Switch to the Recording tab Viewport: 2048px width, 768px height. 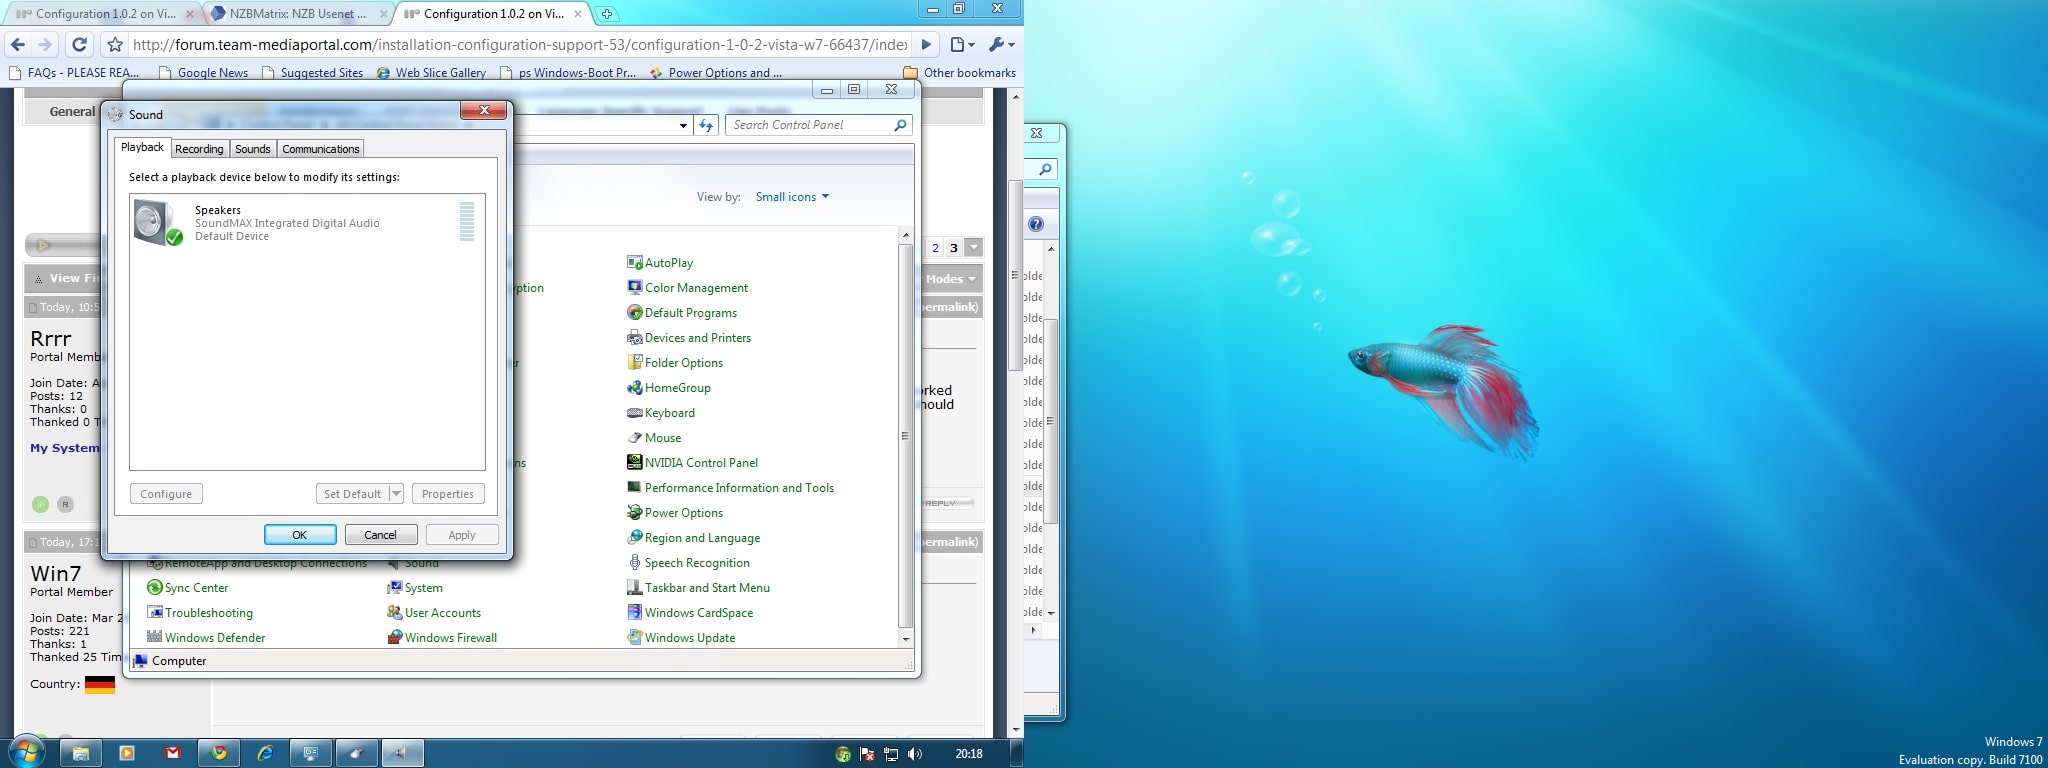199,149
